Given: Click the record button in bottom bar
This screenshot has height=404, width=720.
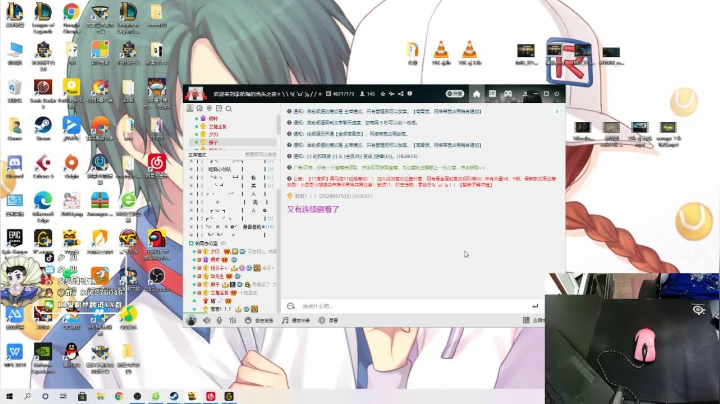Looking at the screenshot, I should [328, 320].
